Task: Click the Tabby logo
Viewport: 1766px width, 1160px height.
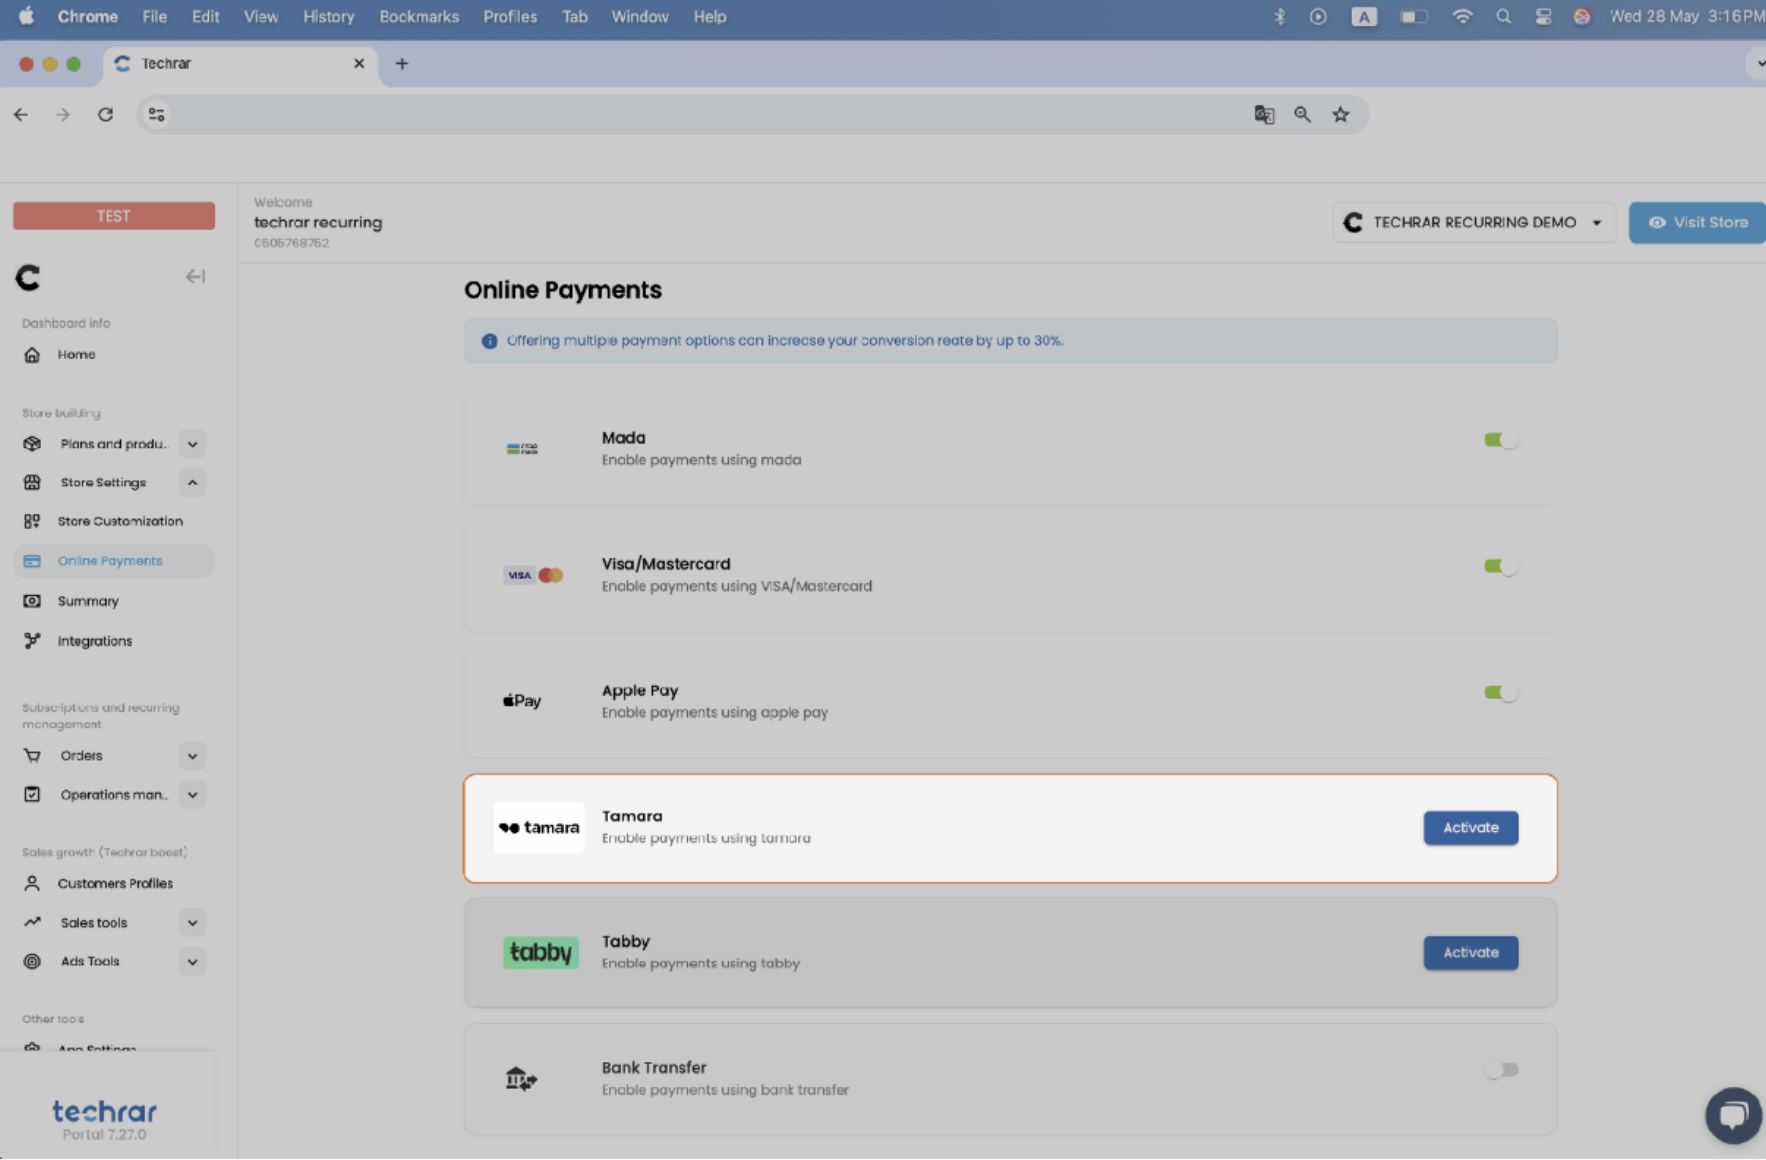Action: click(x=541, y=953)
